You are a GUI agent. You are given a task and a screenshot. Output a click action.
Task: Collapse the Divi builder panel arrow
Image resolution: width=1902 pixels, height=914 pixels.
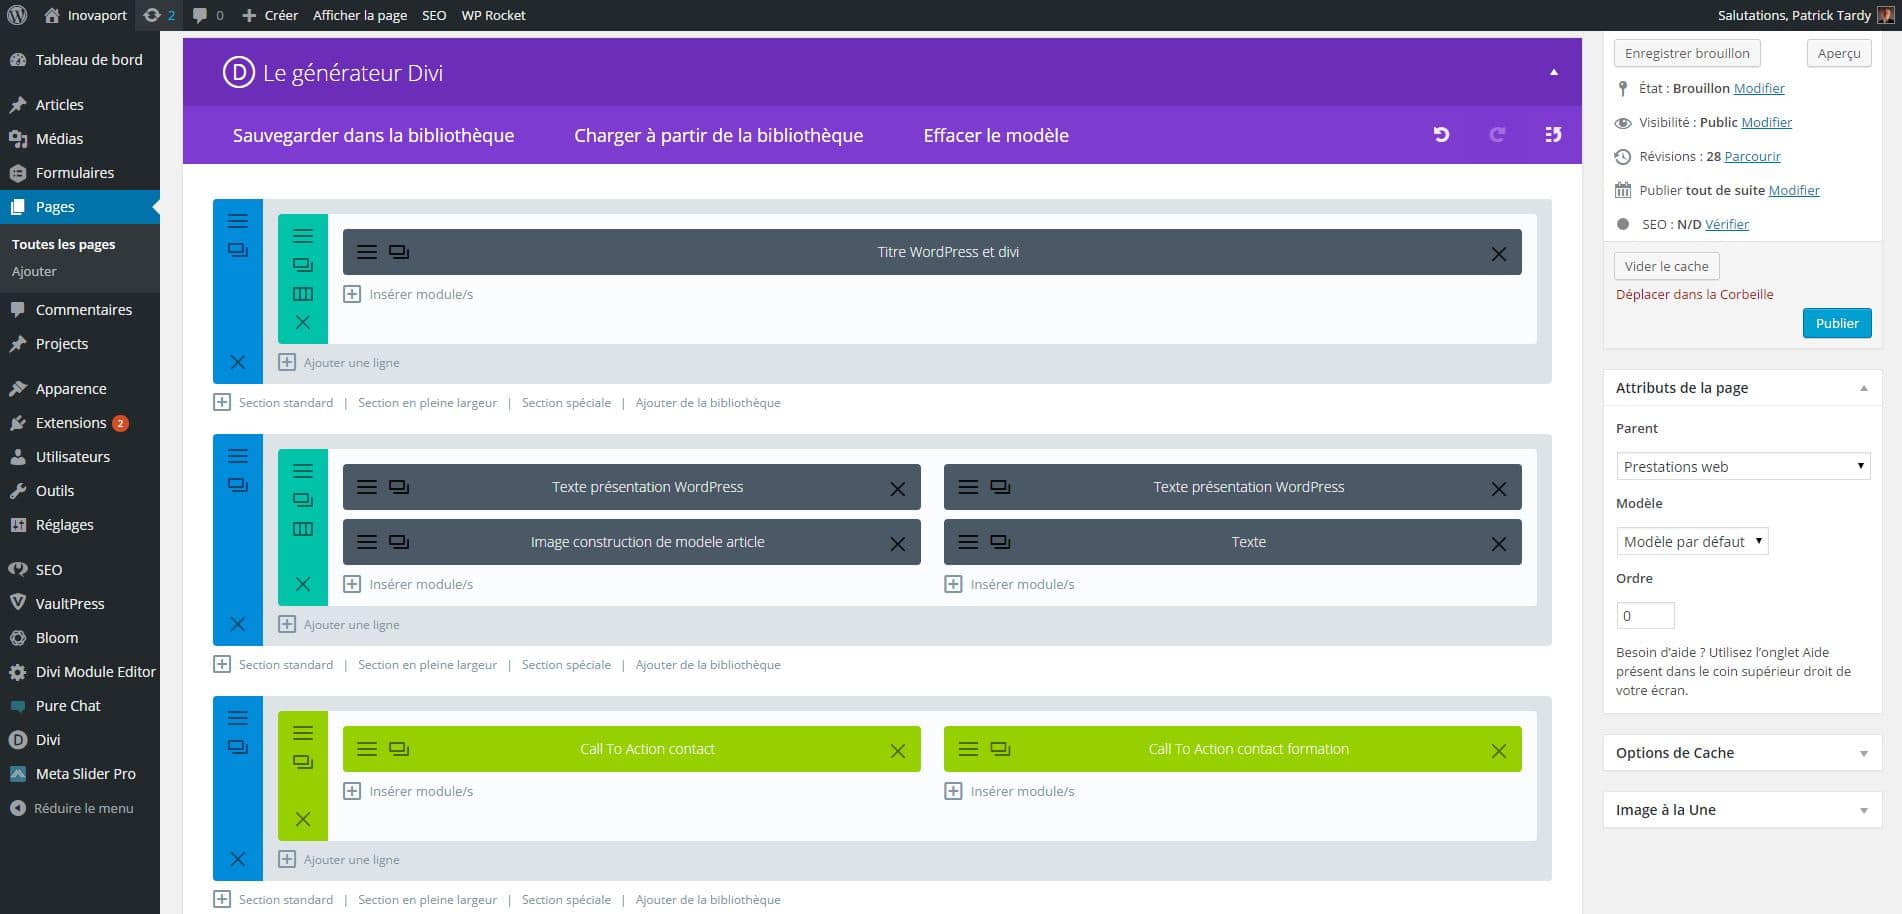click(x=1553, y=72)
